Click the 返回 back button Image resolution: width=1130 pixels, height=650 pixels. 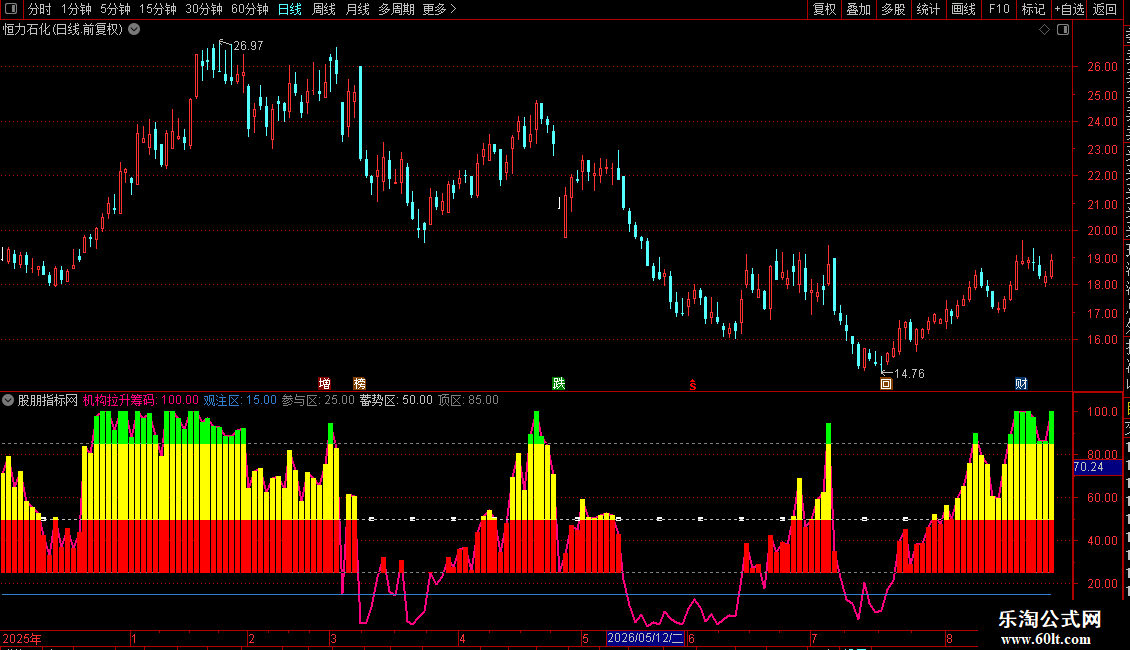1105,9
